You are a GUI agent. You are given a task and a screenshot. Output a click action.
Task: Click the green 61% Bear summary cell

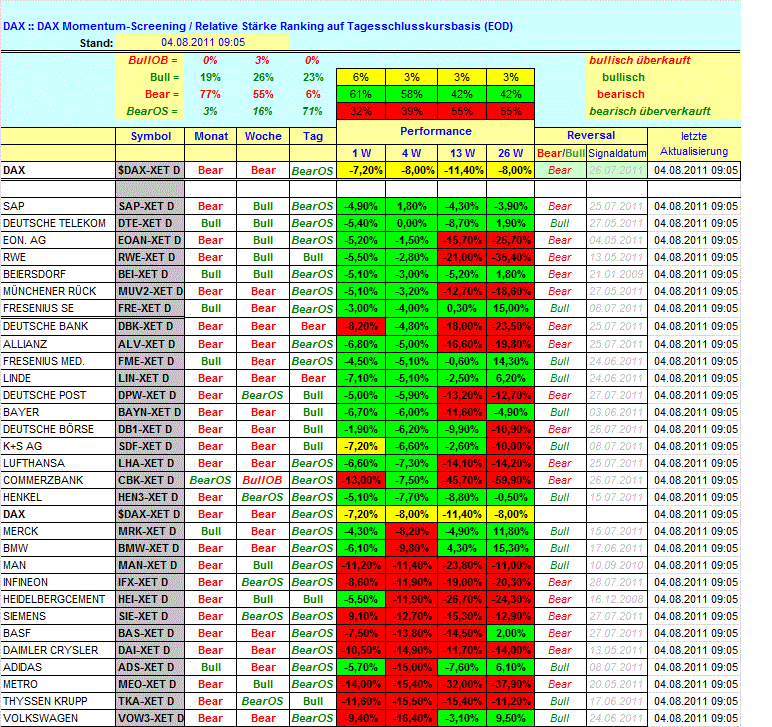[x=361, y=94]
